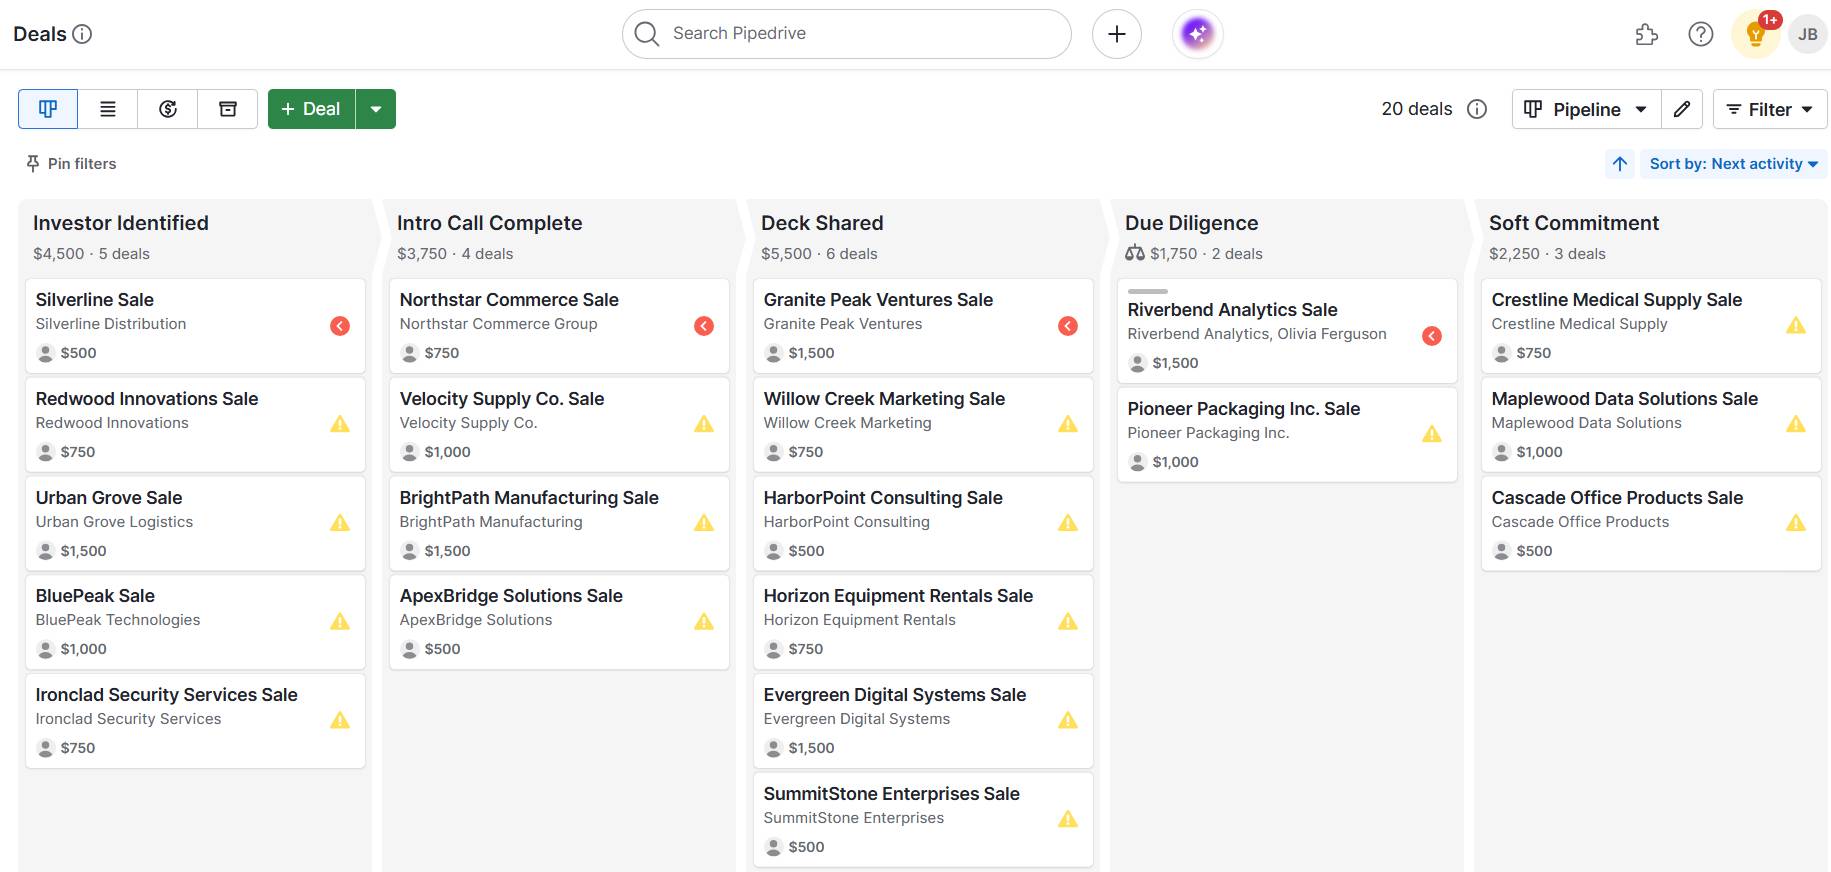Select the ApexBridge Solutions Sale card

pyautogui.click(x=559, y=622)
